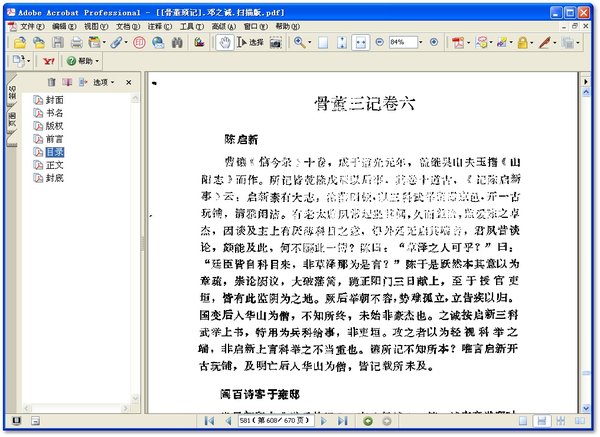Select the 封面 bookmark

(x=54, y=100)
